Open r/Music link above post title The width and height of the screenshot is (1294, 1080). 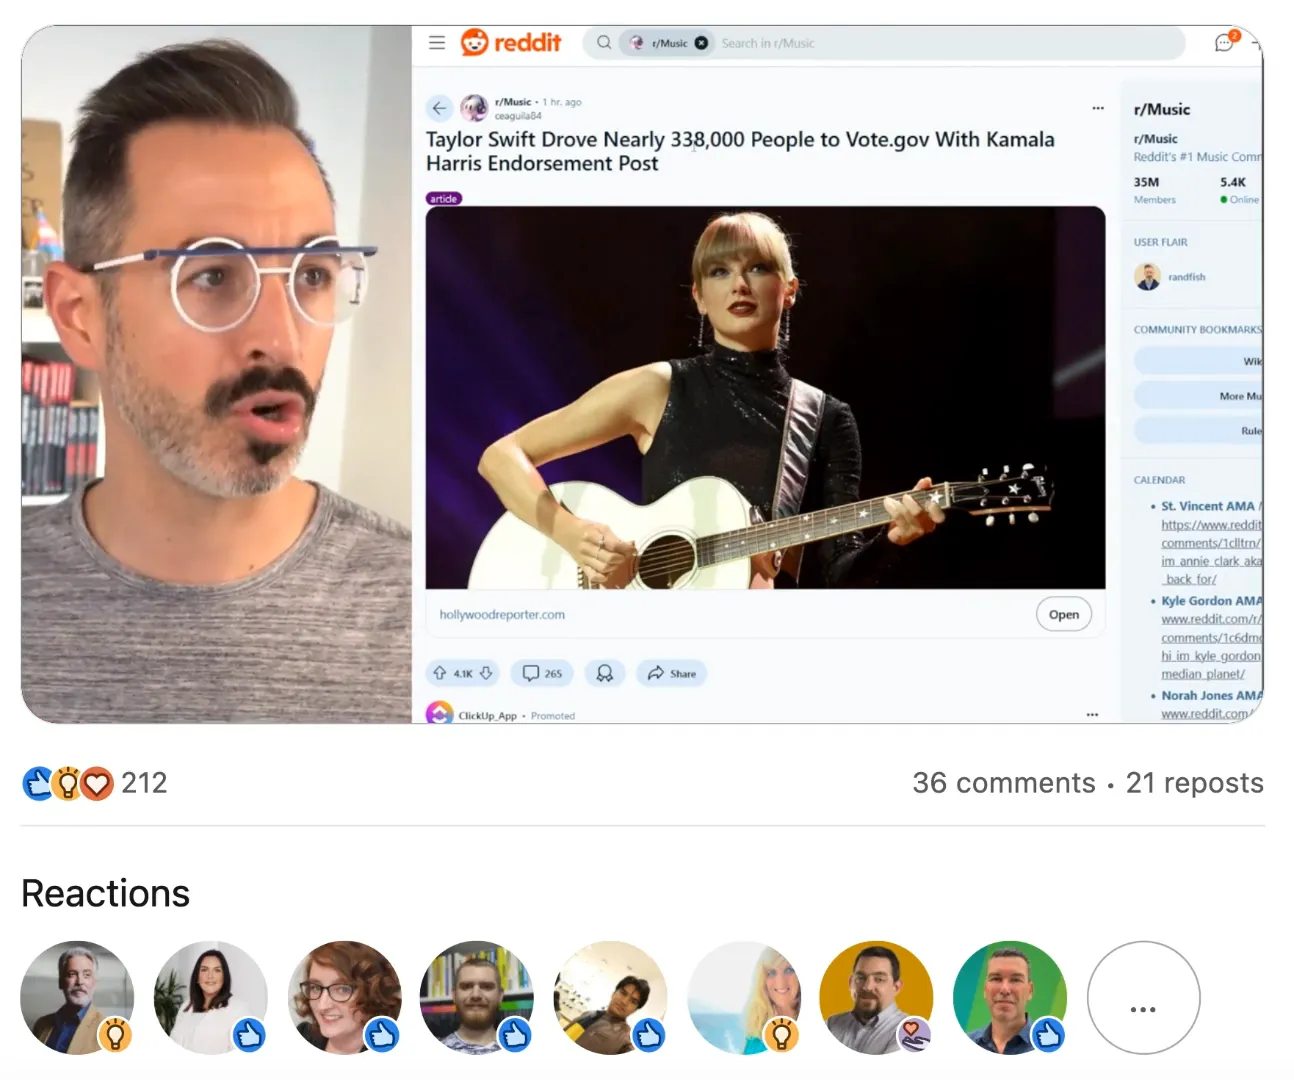[x=513, y=102]
